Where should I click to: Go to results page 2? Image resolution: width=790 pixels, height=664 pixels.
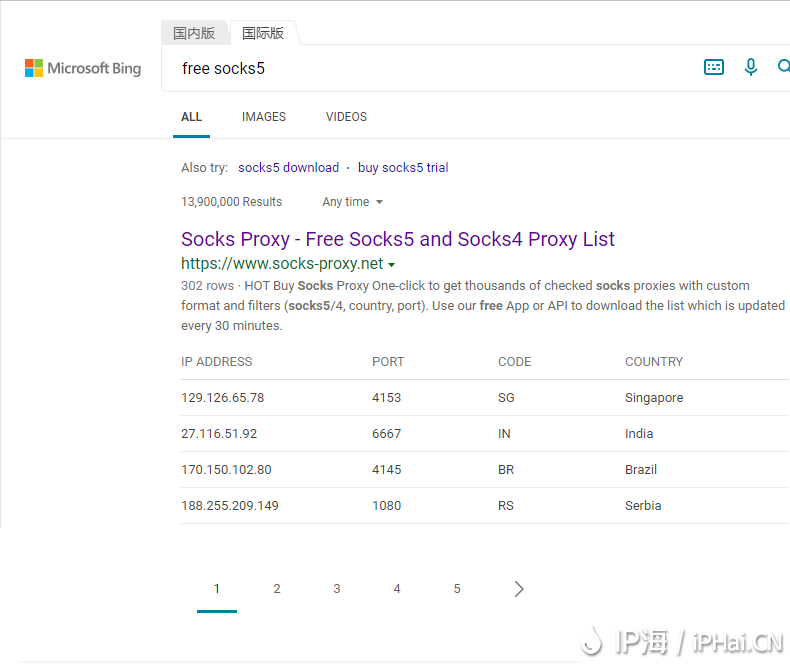tap(277, 589)
